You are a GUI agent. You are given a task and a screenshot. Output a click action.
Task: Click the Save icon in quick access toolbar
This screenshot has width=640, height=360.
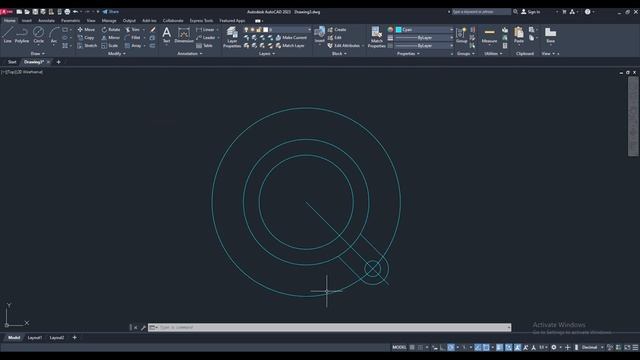[x=35, y=12]
